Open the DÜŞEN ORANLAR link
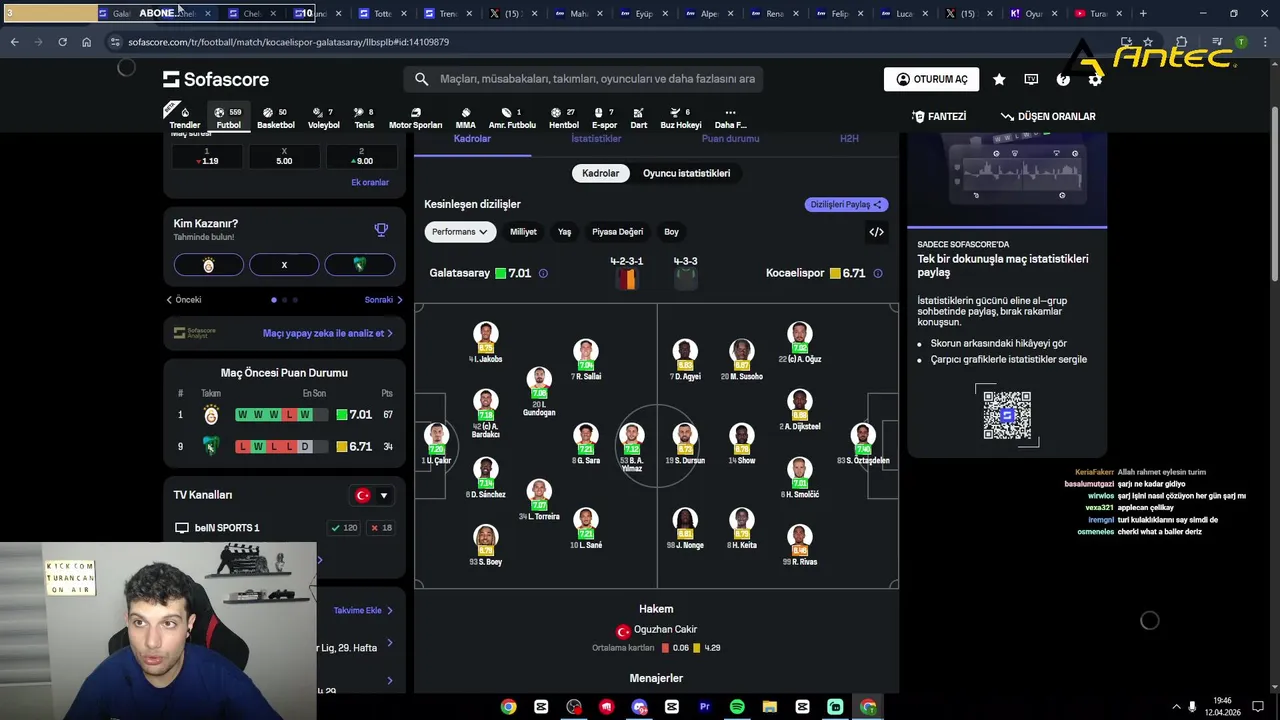Image resolution: width=1280 pixels, height=720 pixels. coord(1048,117)
